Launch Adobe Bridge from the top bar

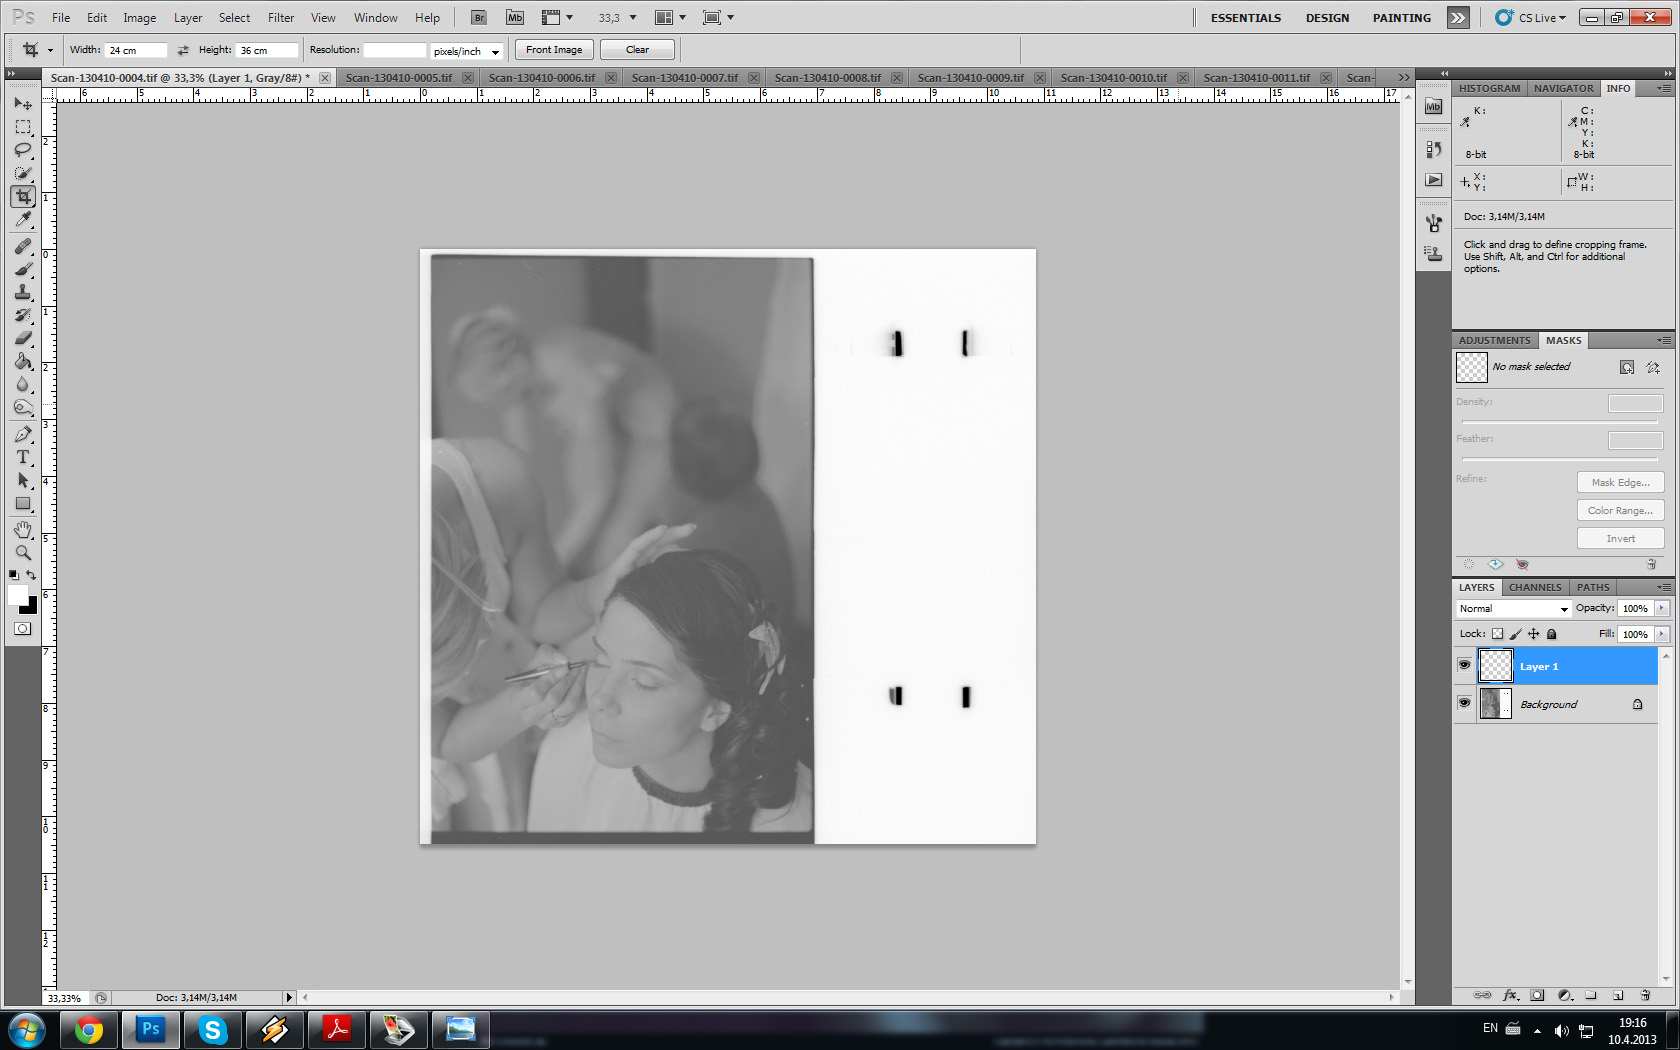[479, 18]
